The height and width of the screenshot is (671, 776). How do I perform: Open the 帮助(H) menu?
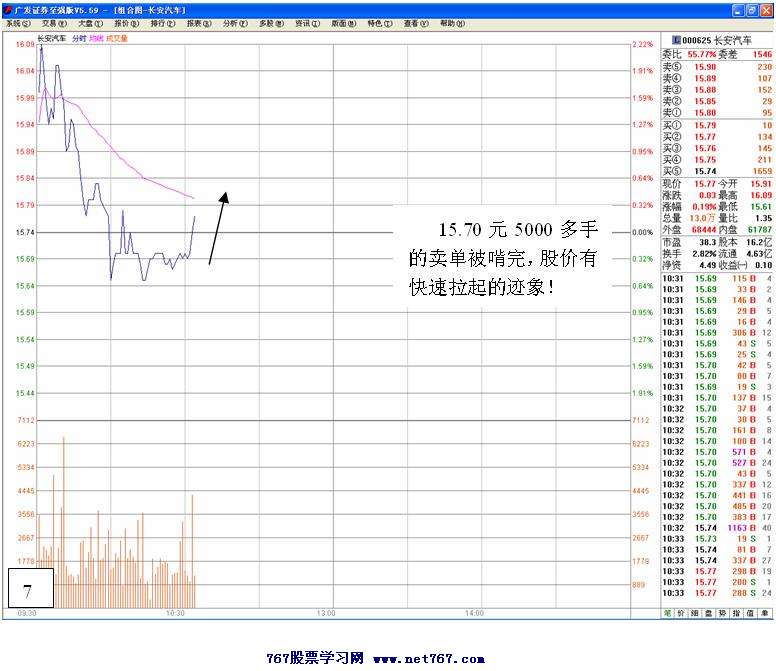tap(449, 23)
